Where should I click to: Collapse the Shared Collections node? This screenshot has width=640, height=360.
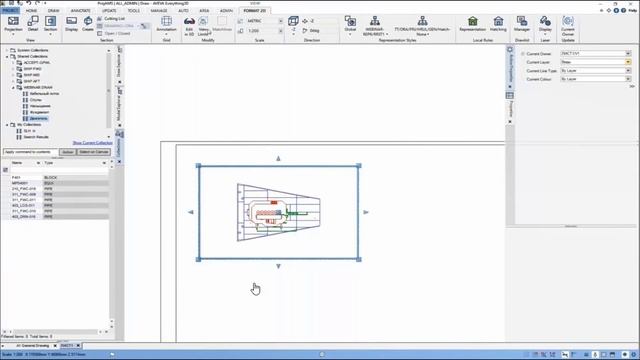7,56
